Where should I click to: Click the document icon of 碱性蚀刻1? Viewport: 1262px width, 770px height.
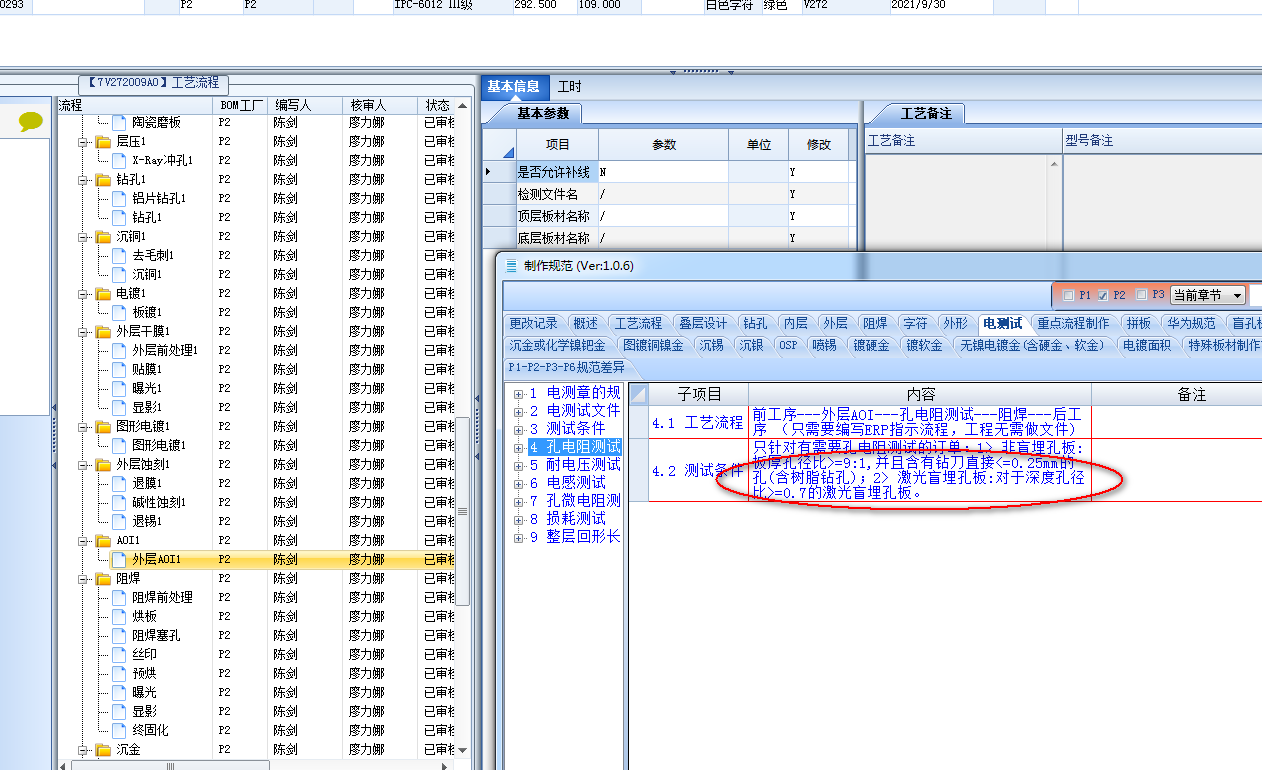pyautogui.click(x=119, y=502)
